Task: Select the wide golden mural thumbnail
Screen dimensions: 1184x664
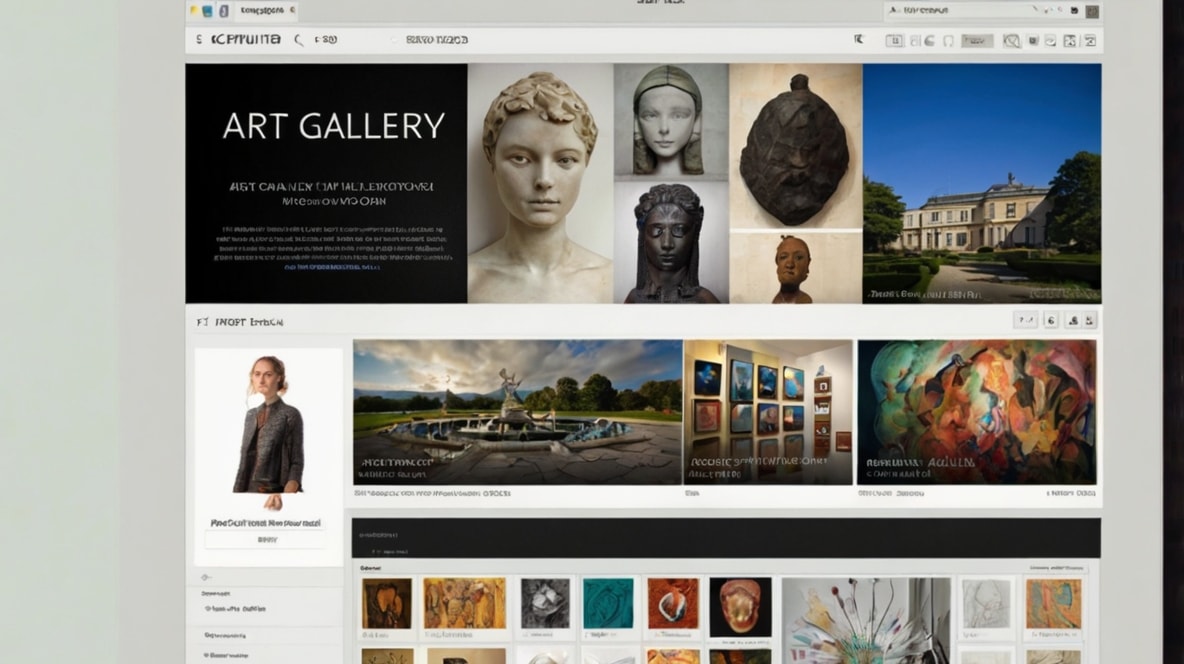Action: coord(464,604)
